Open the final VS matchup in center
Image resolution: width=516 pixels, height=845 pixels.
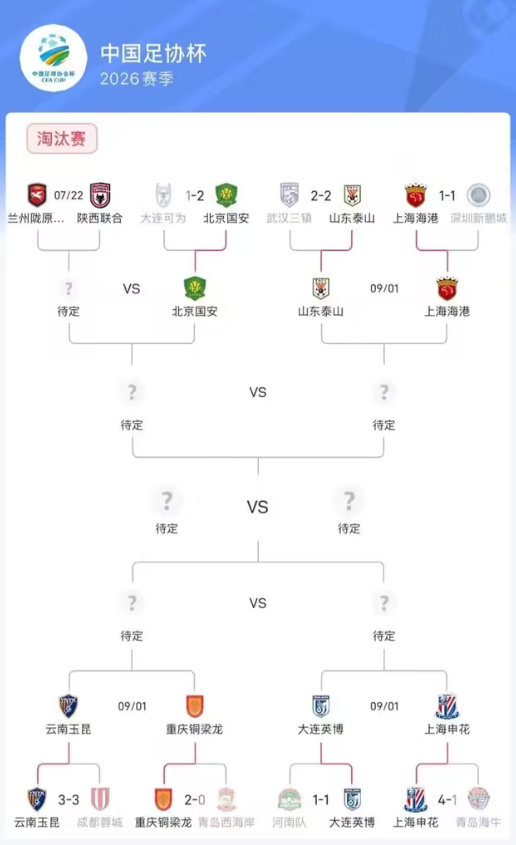tap(257, 507)
